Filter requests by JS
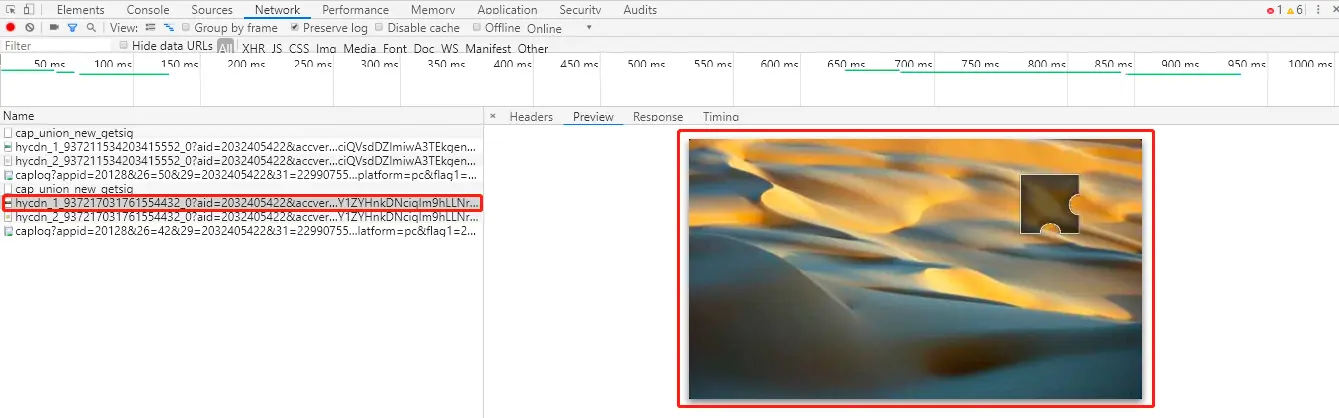Image resolution: width=1339 pixels, height=418 pixels. point(278,48)
